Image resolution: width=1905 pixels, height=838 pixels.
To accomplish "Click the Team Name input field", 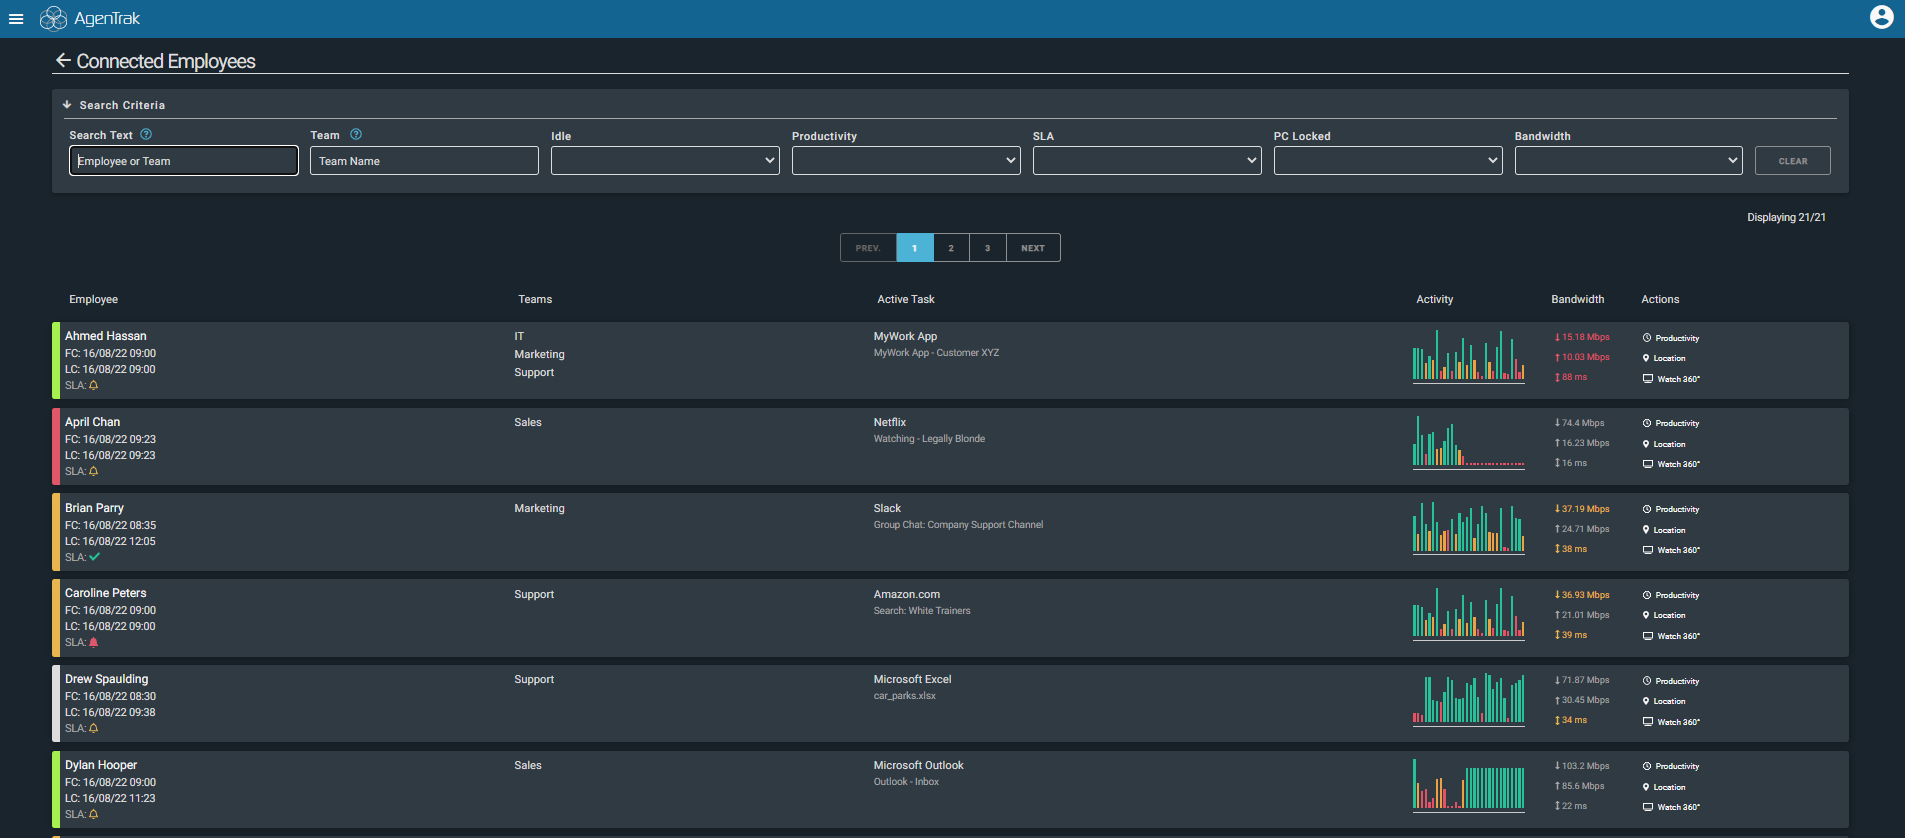I will coord(424,161).
